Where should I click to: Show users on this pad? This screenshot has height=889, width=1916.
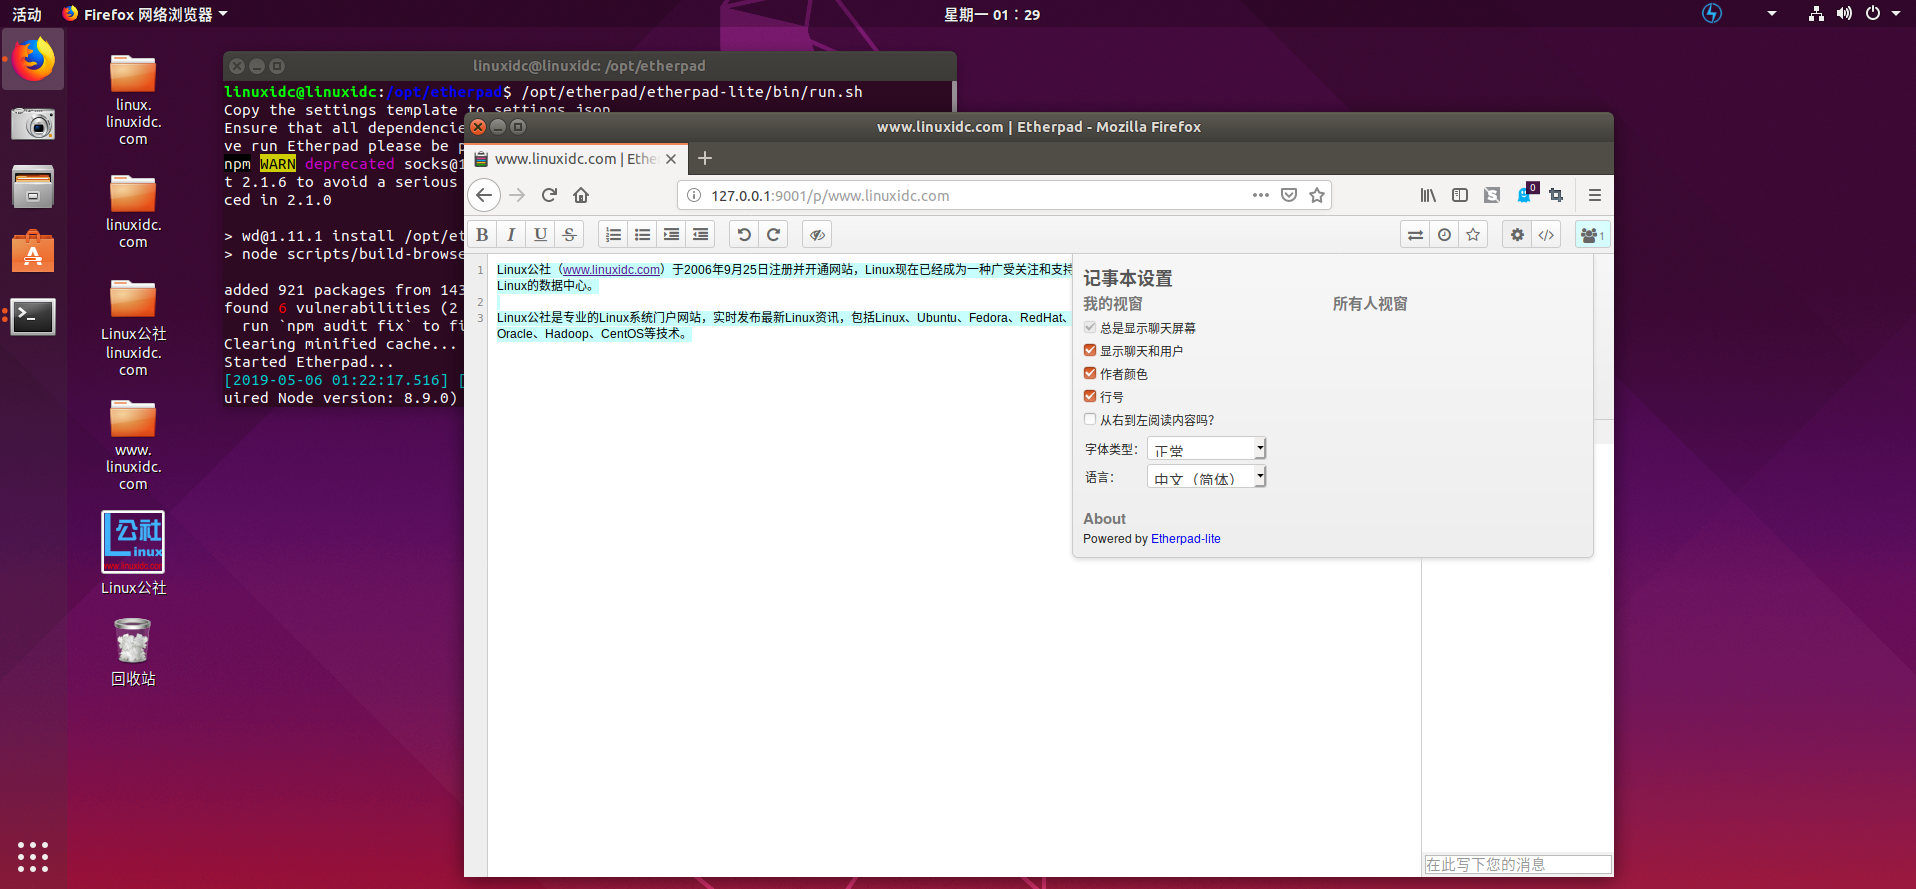click(1592, 235)
